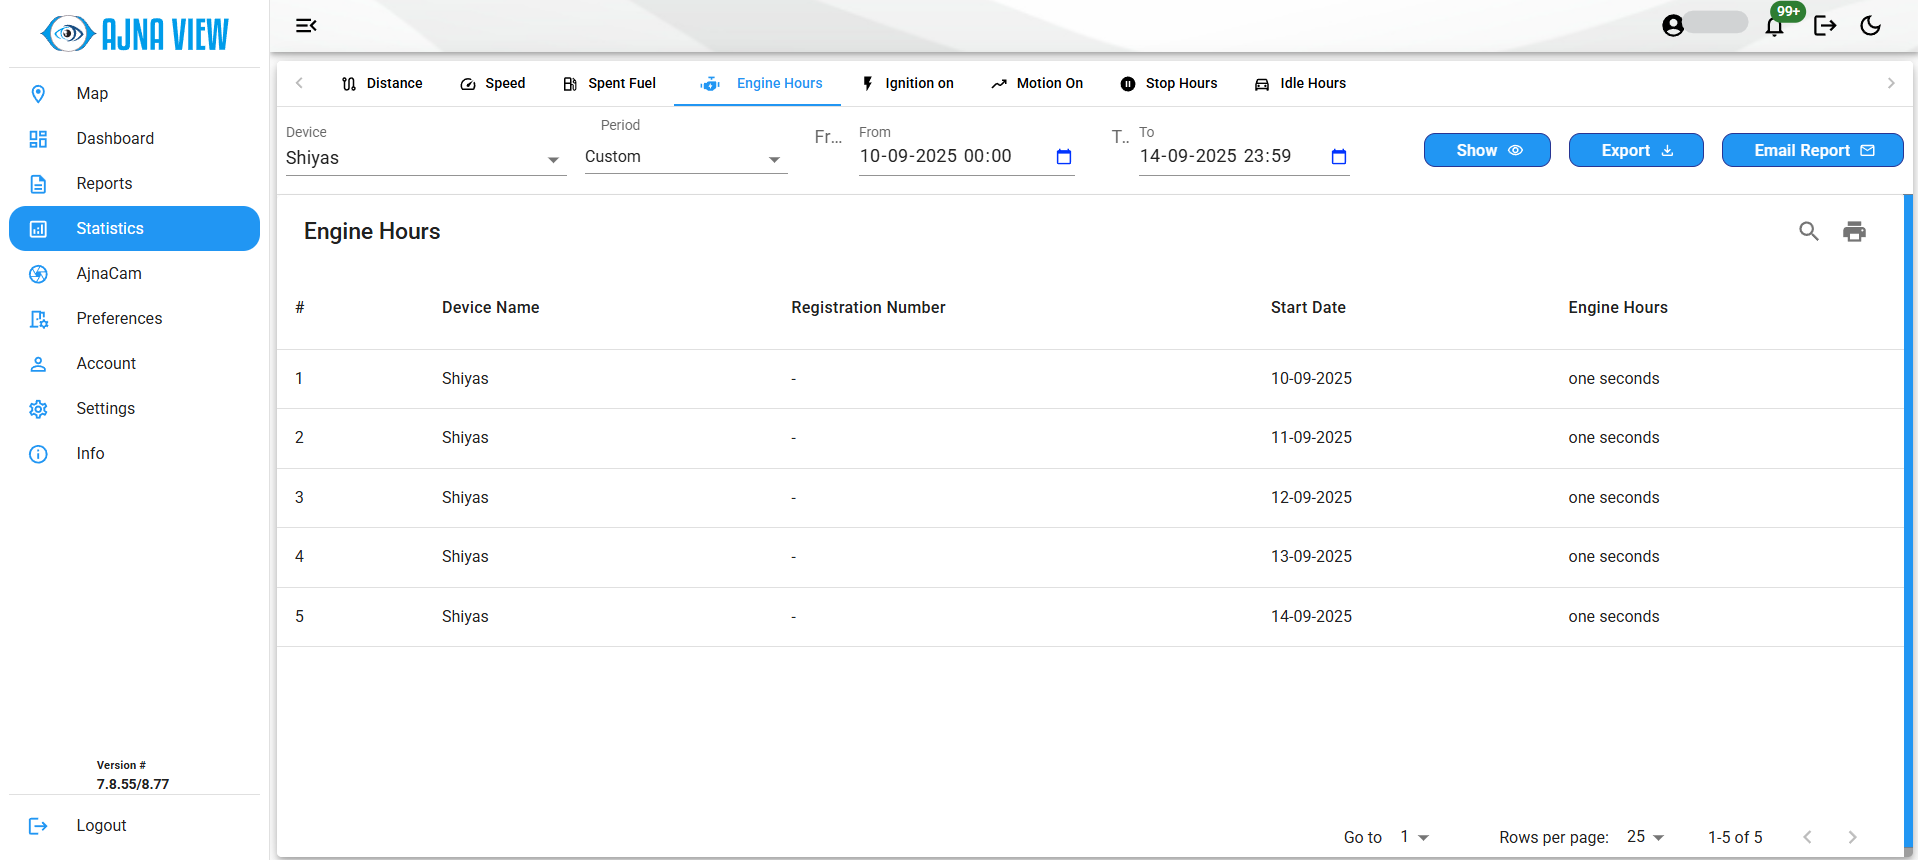
Task: Print the Engine Hours table
Action: (1854, 232)
